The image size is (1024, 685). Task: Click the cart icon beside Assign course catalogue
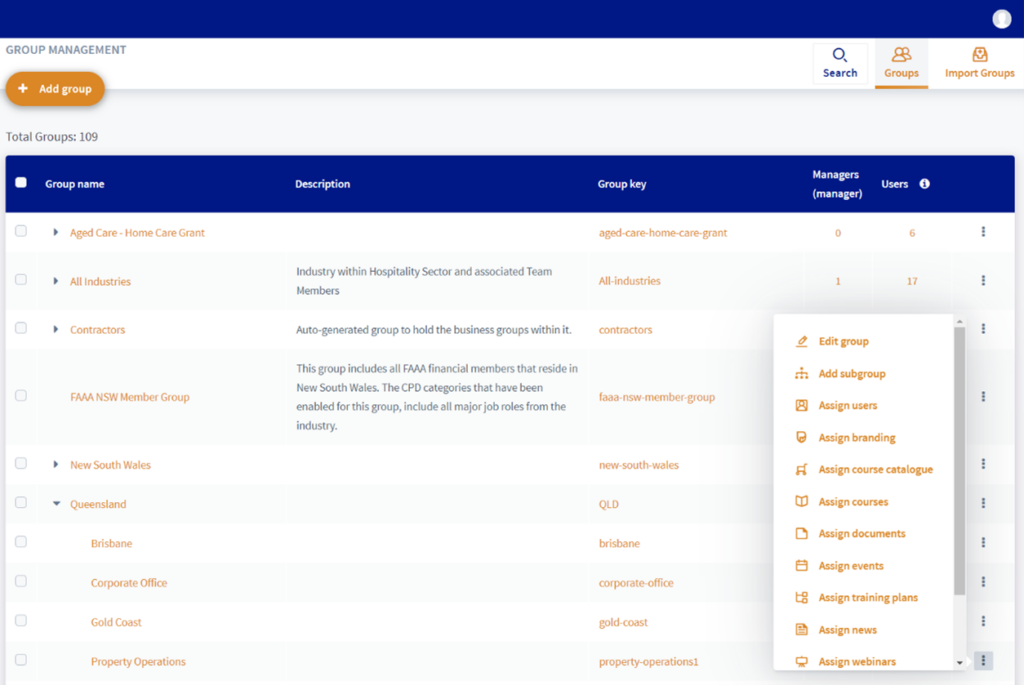[x=801, y=470]
